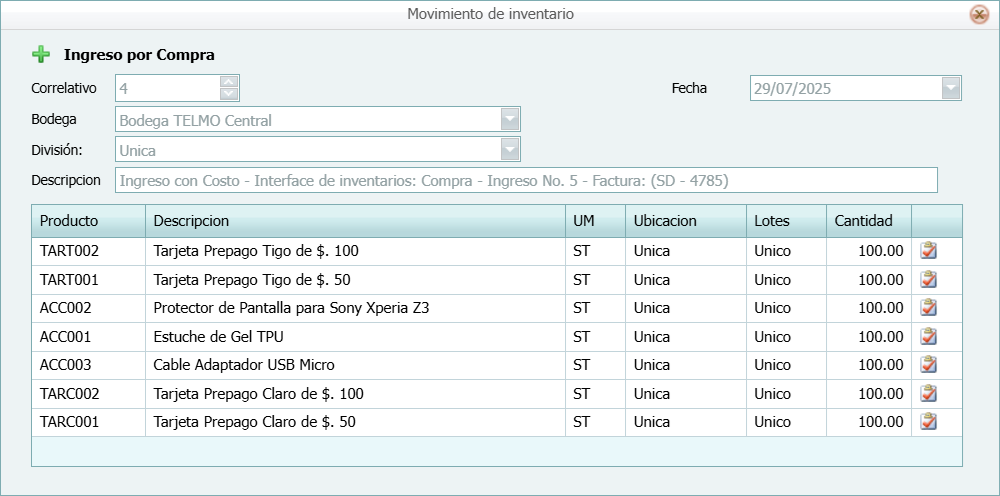
Task: Close the Movimiento de inventario window
Action: coord(979,14)
